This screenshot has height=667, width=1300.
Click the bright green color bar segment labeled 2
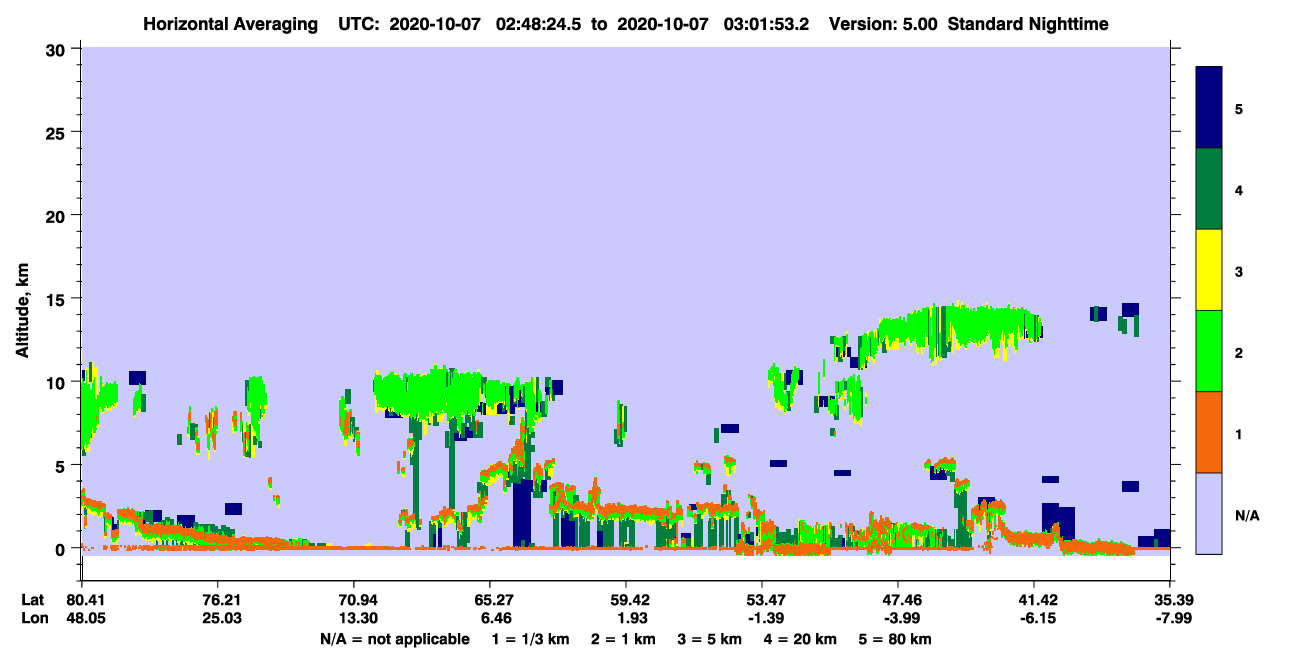coord(1209,351)
